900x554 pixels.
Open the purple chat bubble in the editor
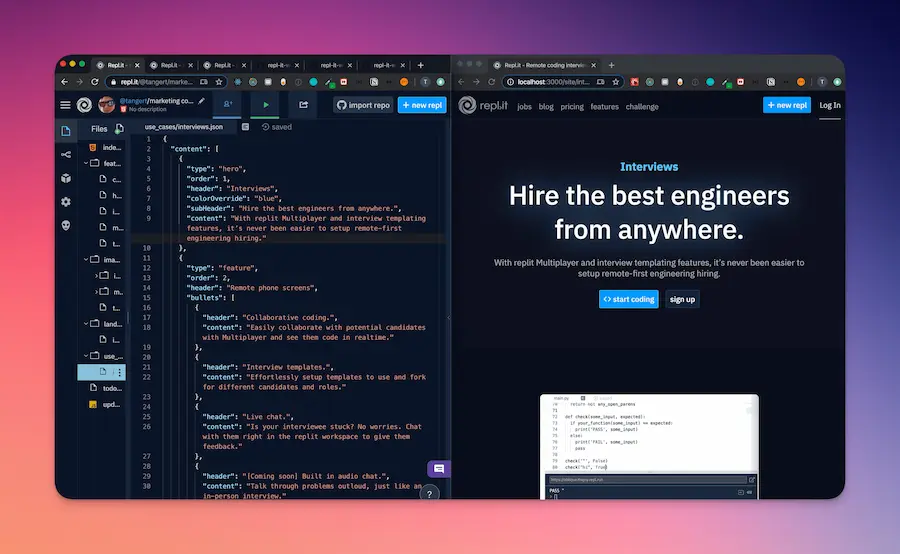point(439,469)
